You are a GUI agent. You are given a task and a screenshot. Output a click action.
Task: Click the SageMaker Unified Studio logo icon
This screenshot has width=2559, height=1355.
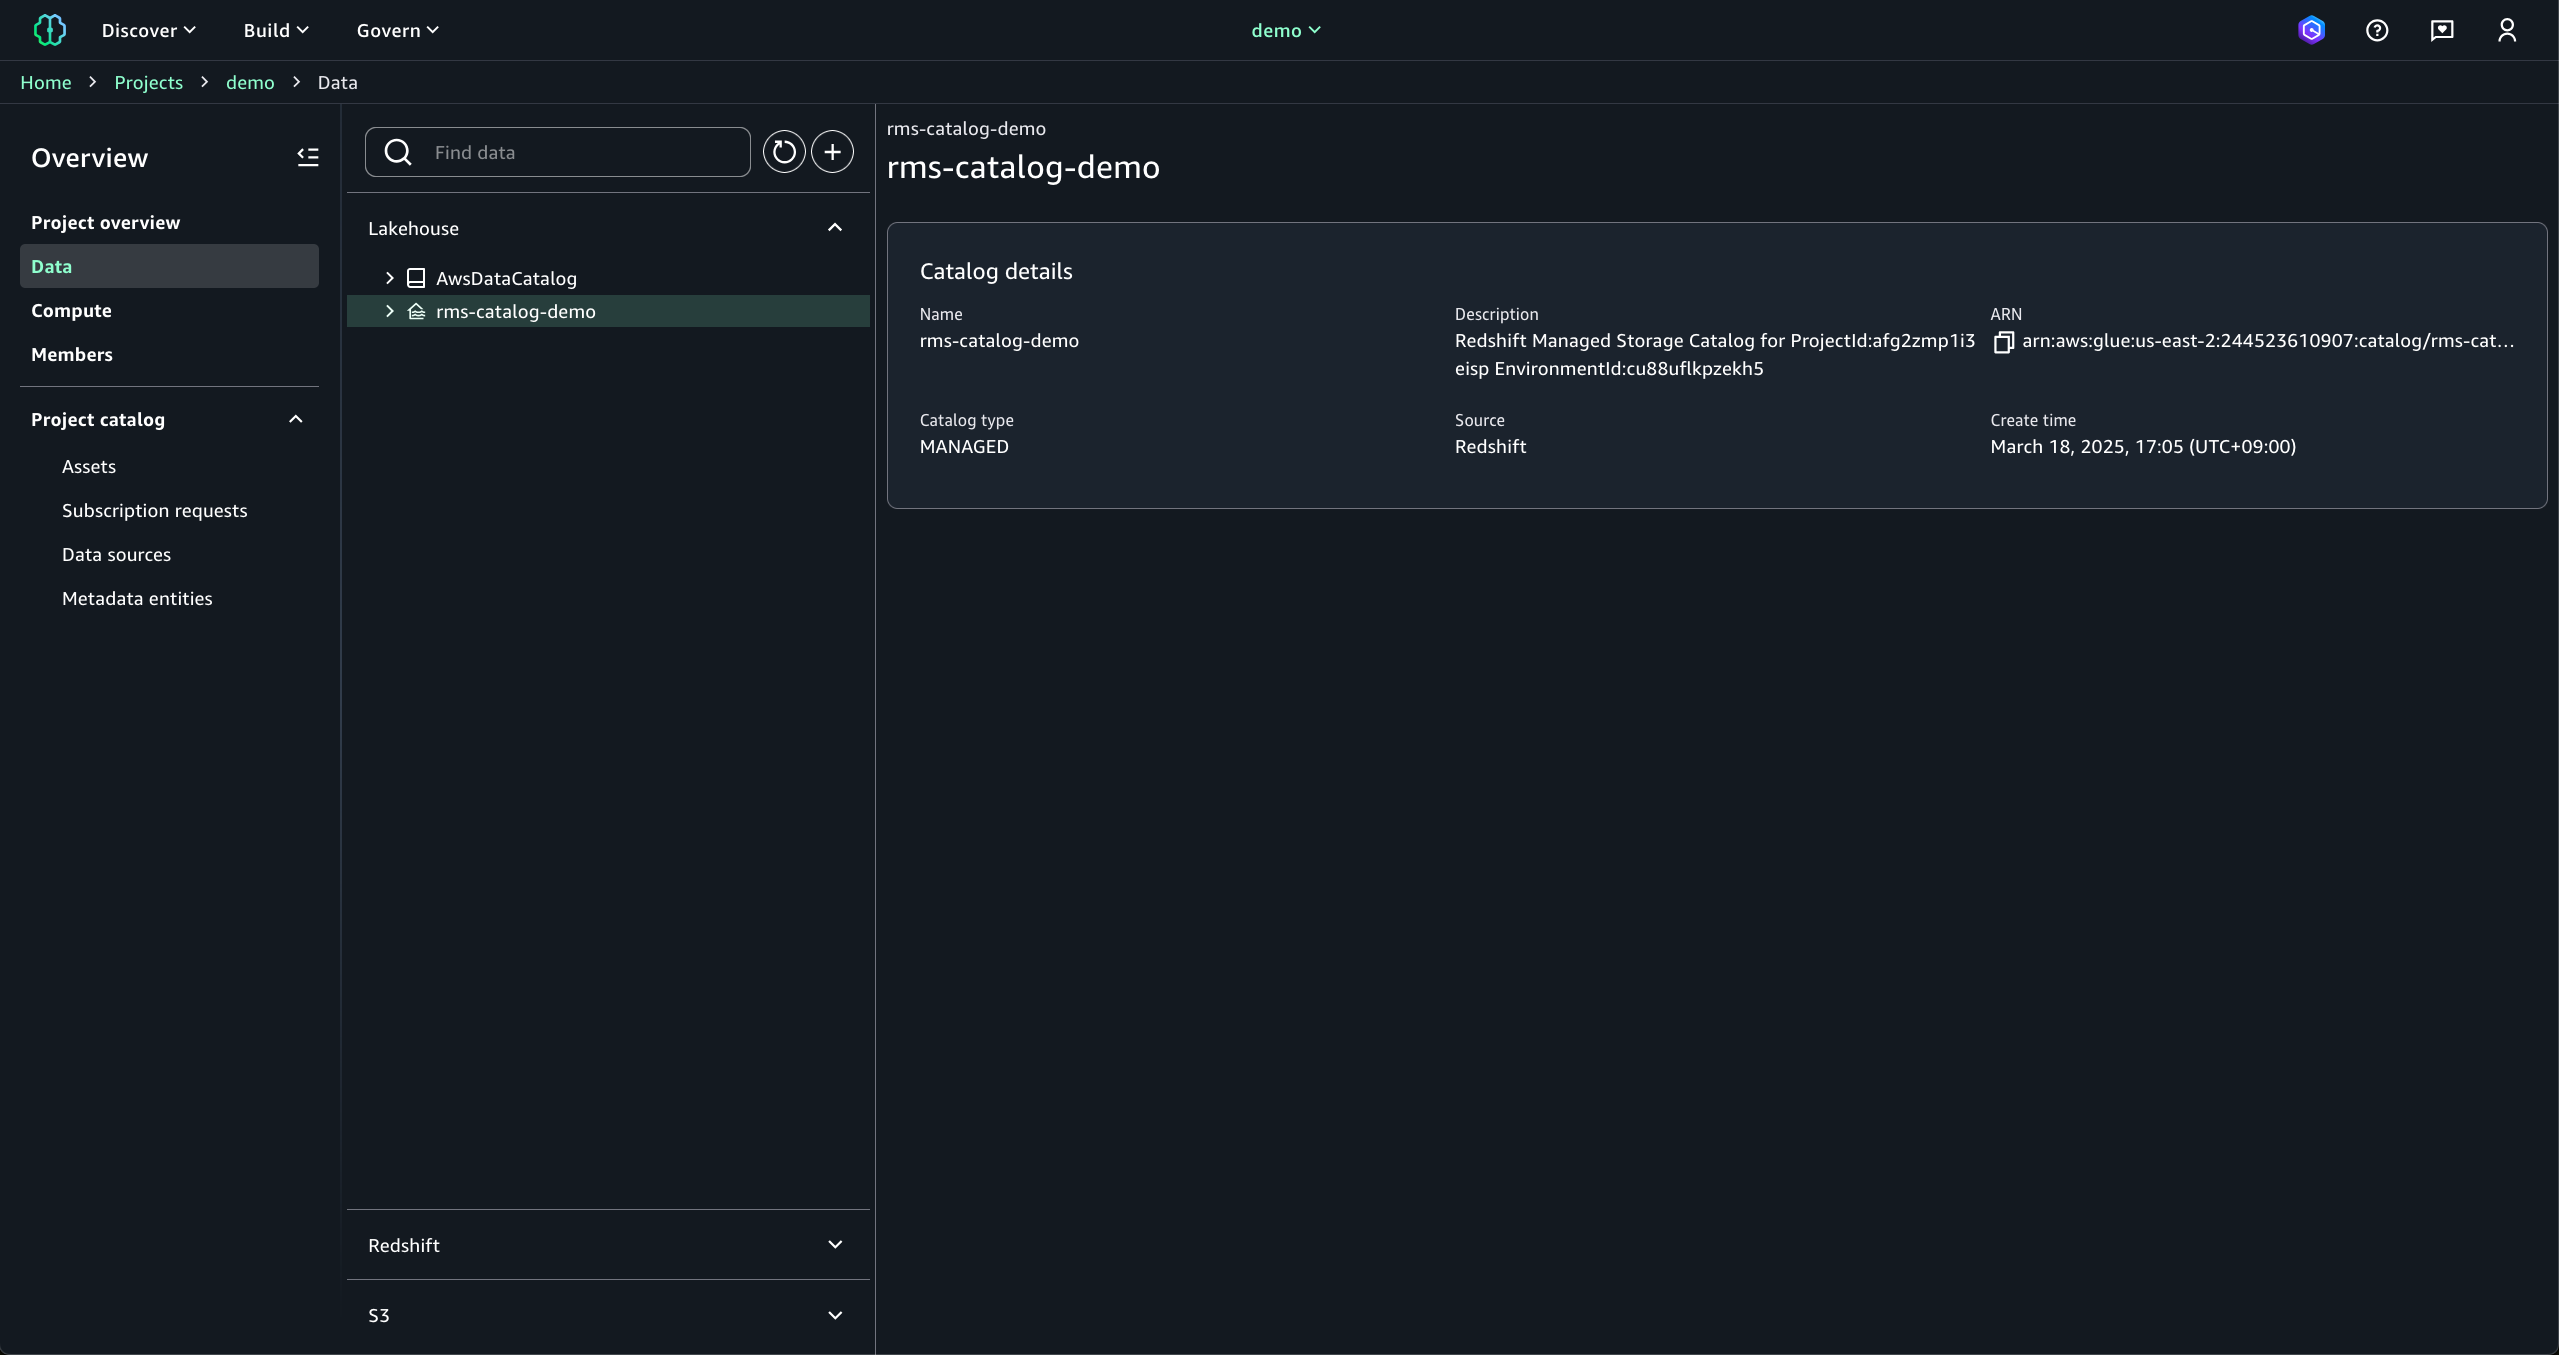49,30
